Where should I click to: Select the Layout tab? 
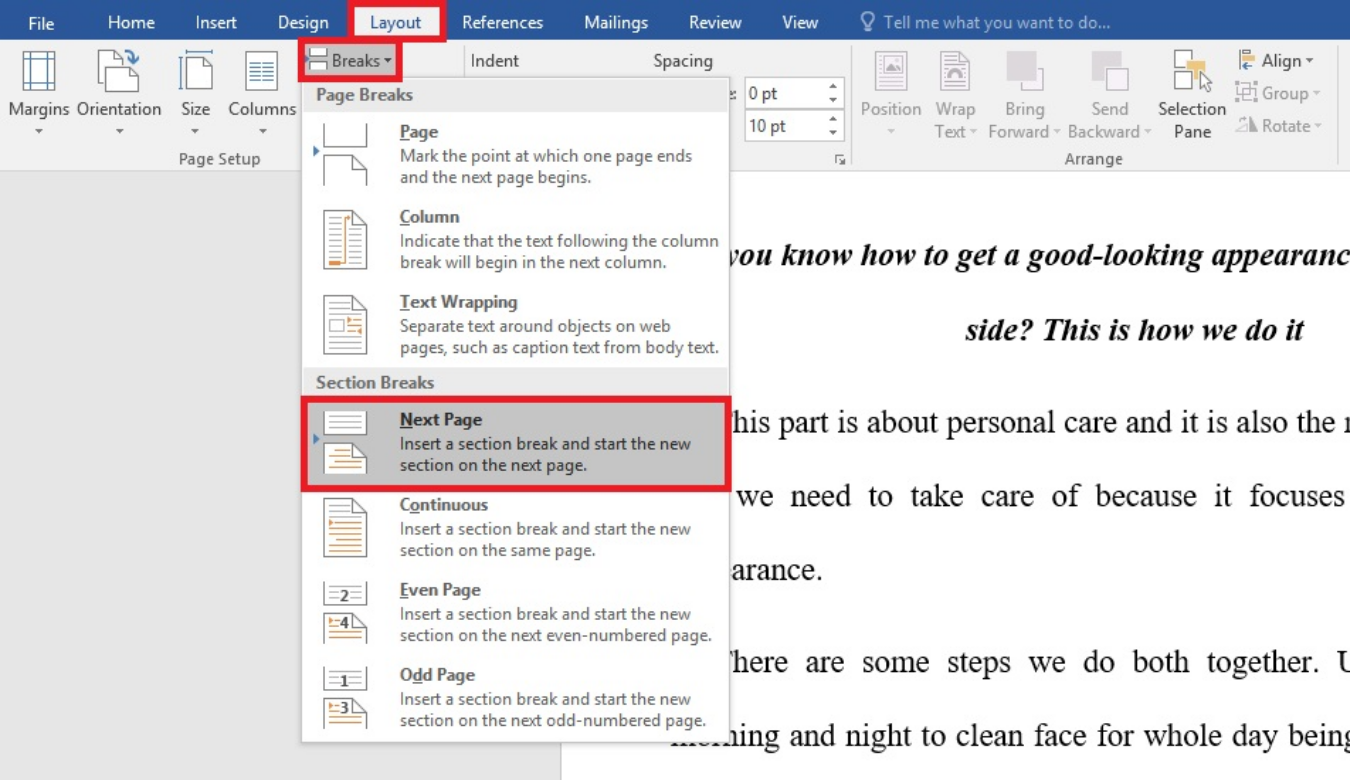[x=395, y=22]
